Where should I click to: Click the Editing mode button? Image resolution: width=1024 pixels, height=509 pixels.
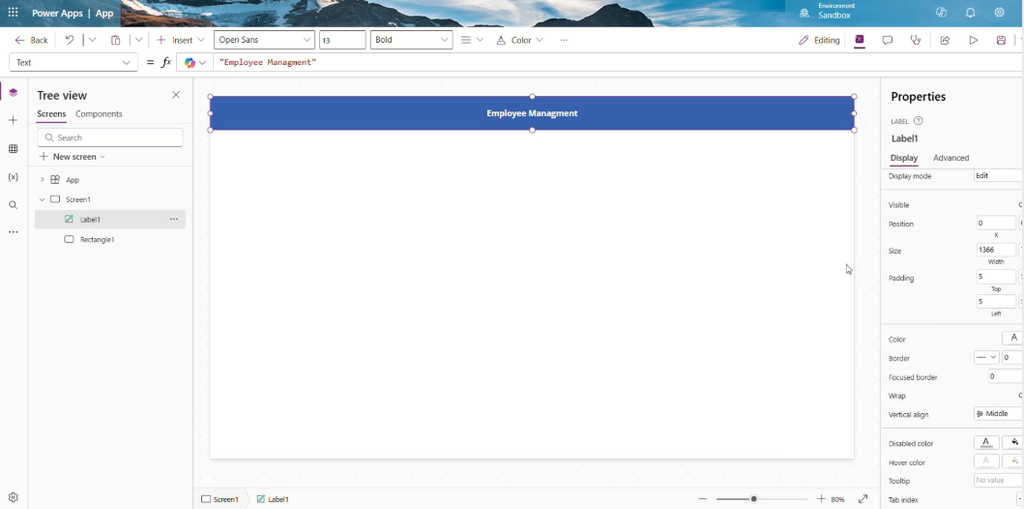click(819, 40)
